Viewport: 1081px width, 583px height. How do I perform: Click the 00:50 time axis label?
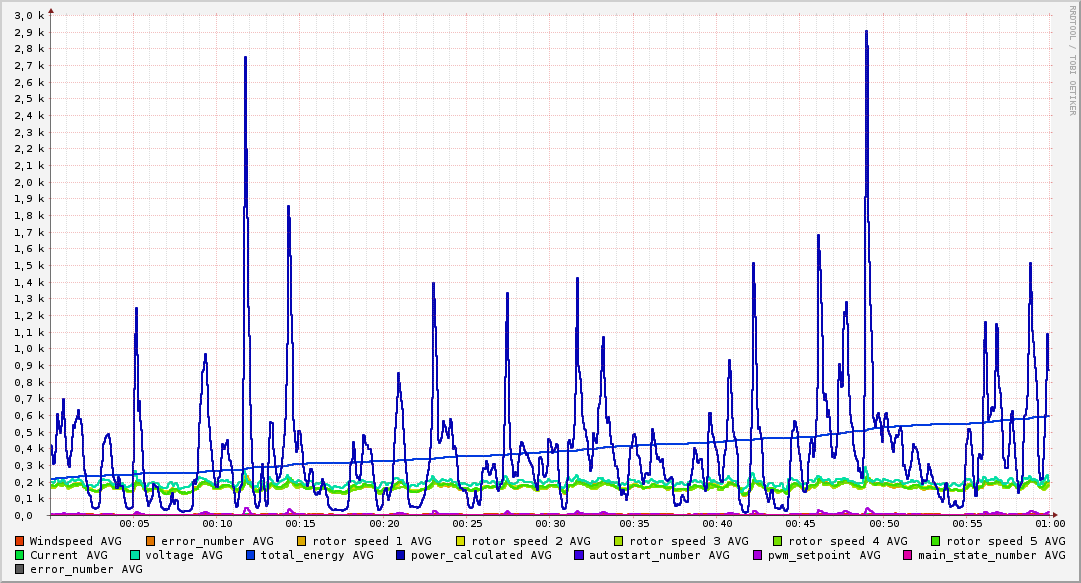(x=884, y=524)
